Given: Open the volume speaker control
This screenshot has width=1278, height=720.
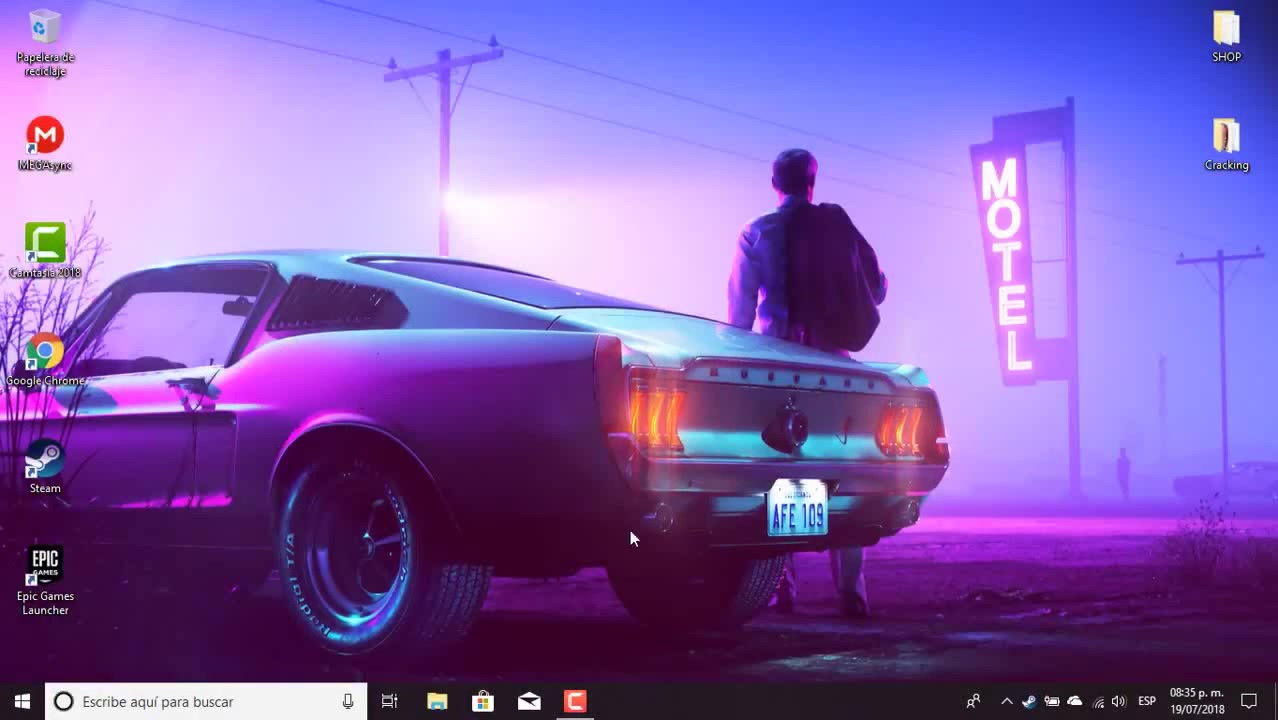Looking at the screenshot, I should pos(1119,701).
